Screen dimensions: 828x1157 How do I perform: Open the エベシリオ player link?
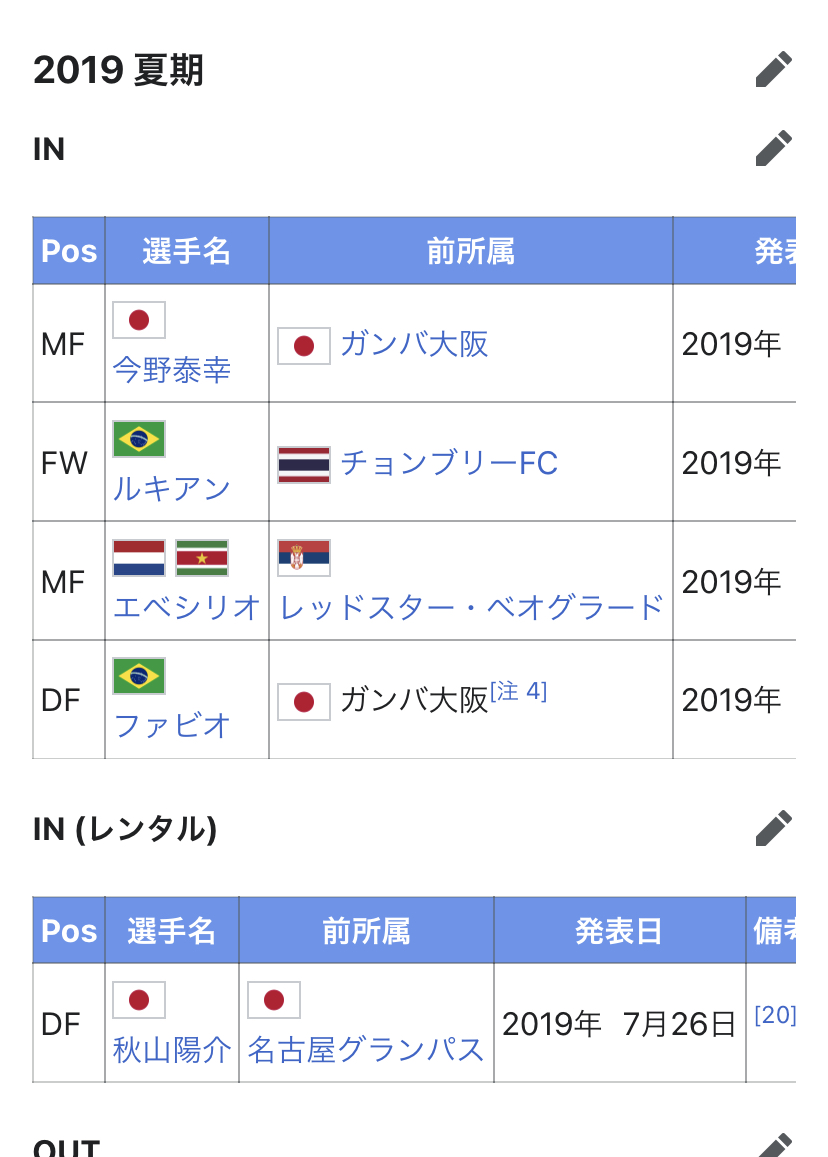pos(187,607)
